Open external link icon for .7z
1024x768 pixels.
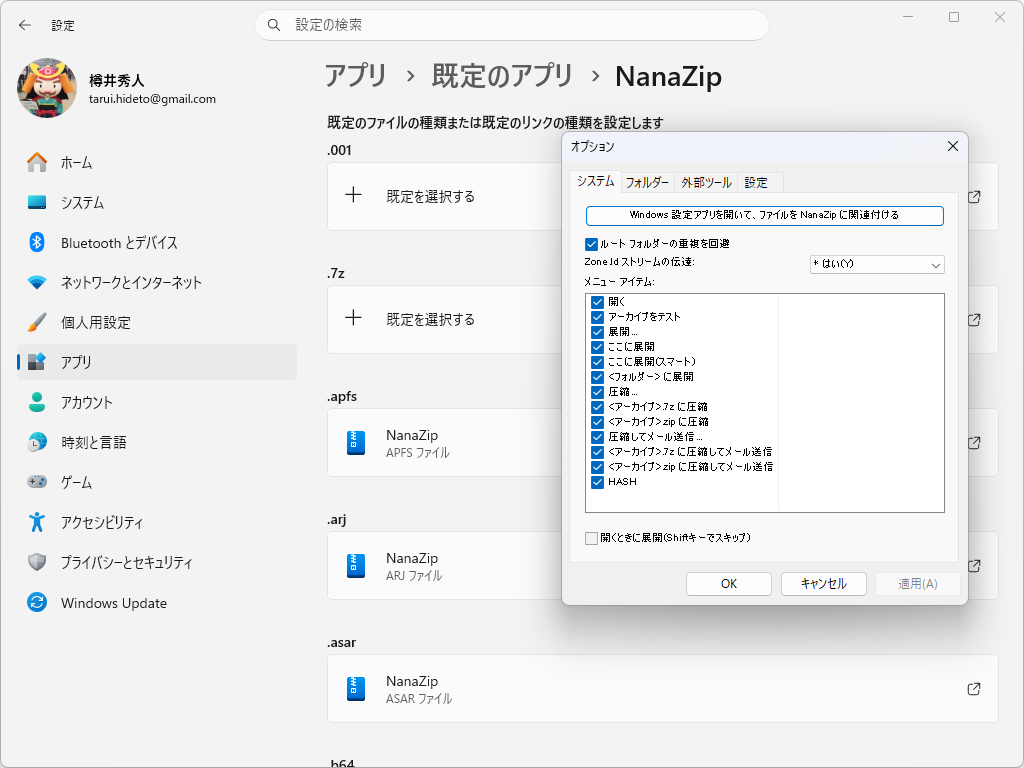974,320
